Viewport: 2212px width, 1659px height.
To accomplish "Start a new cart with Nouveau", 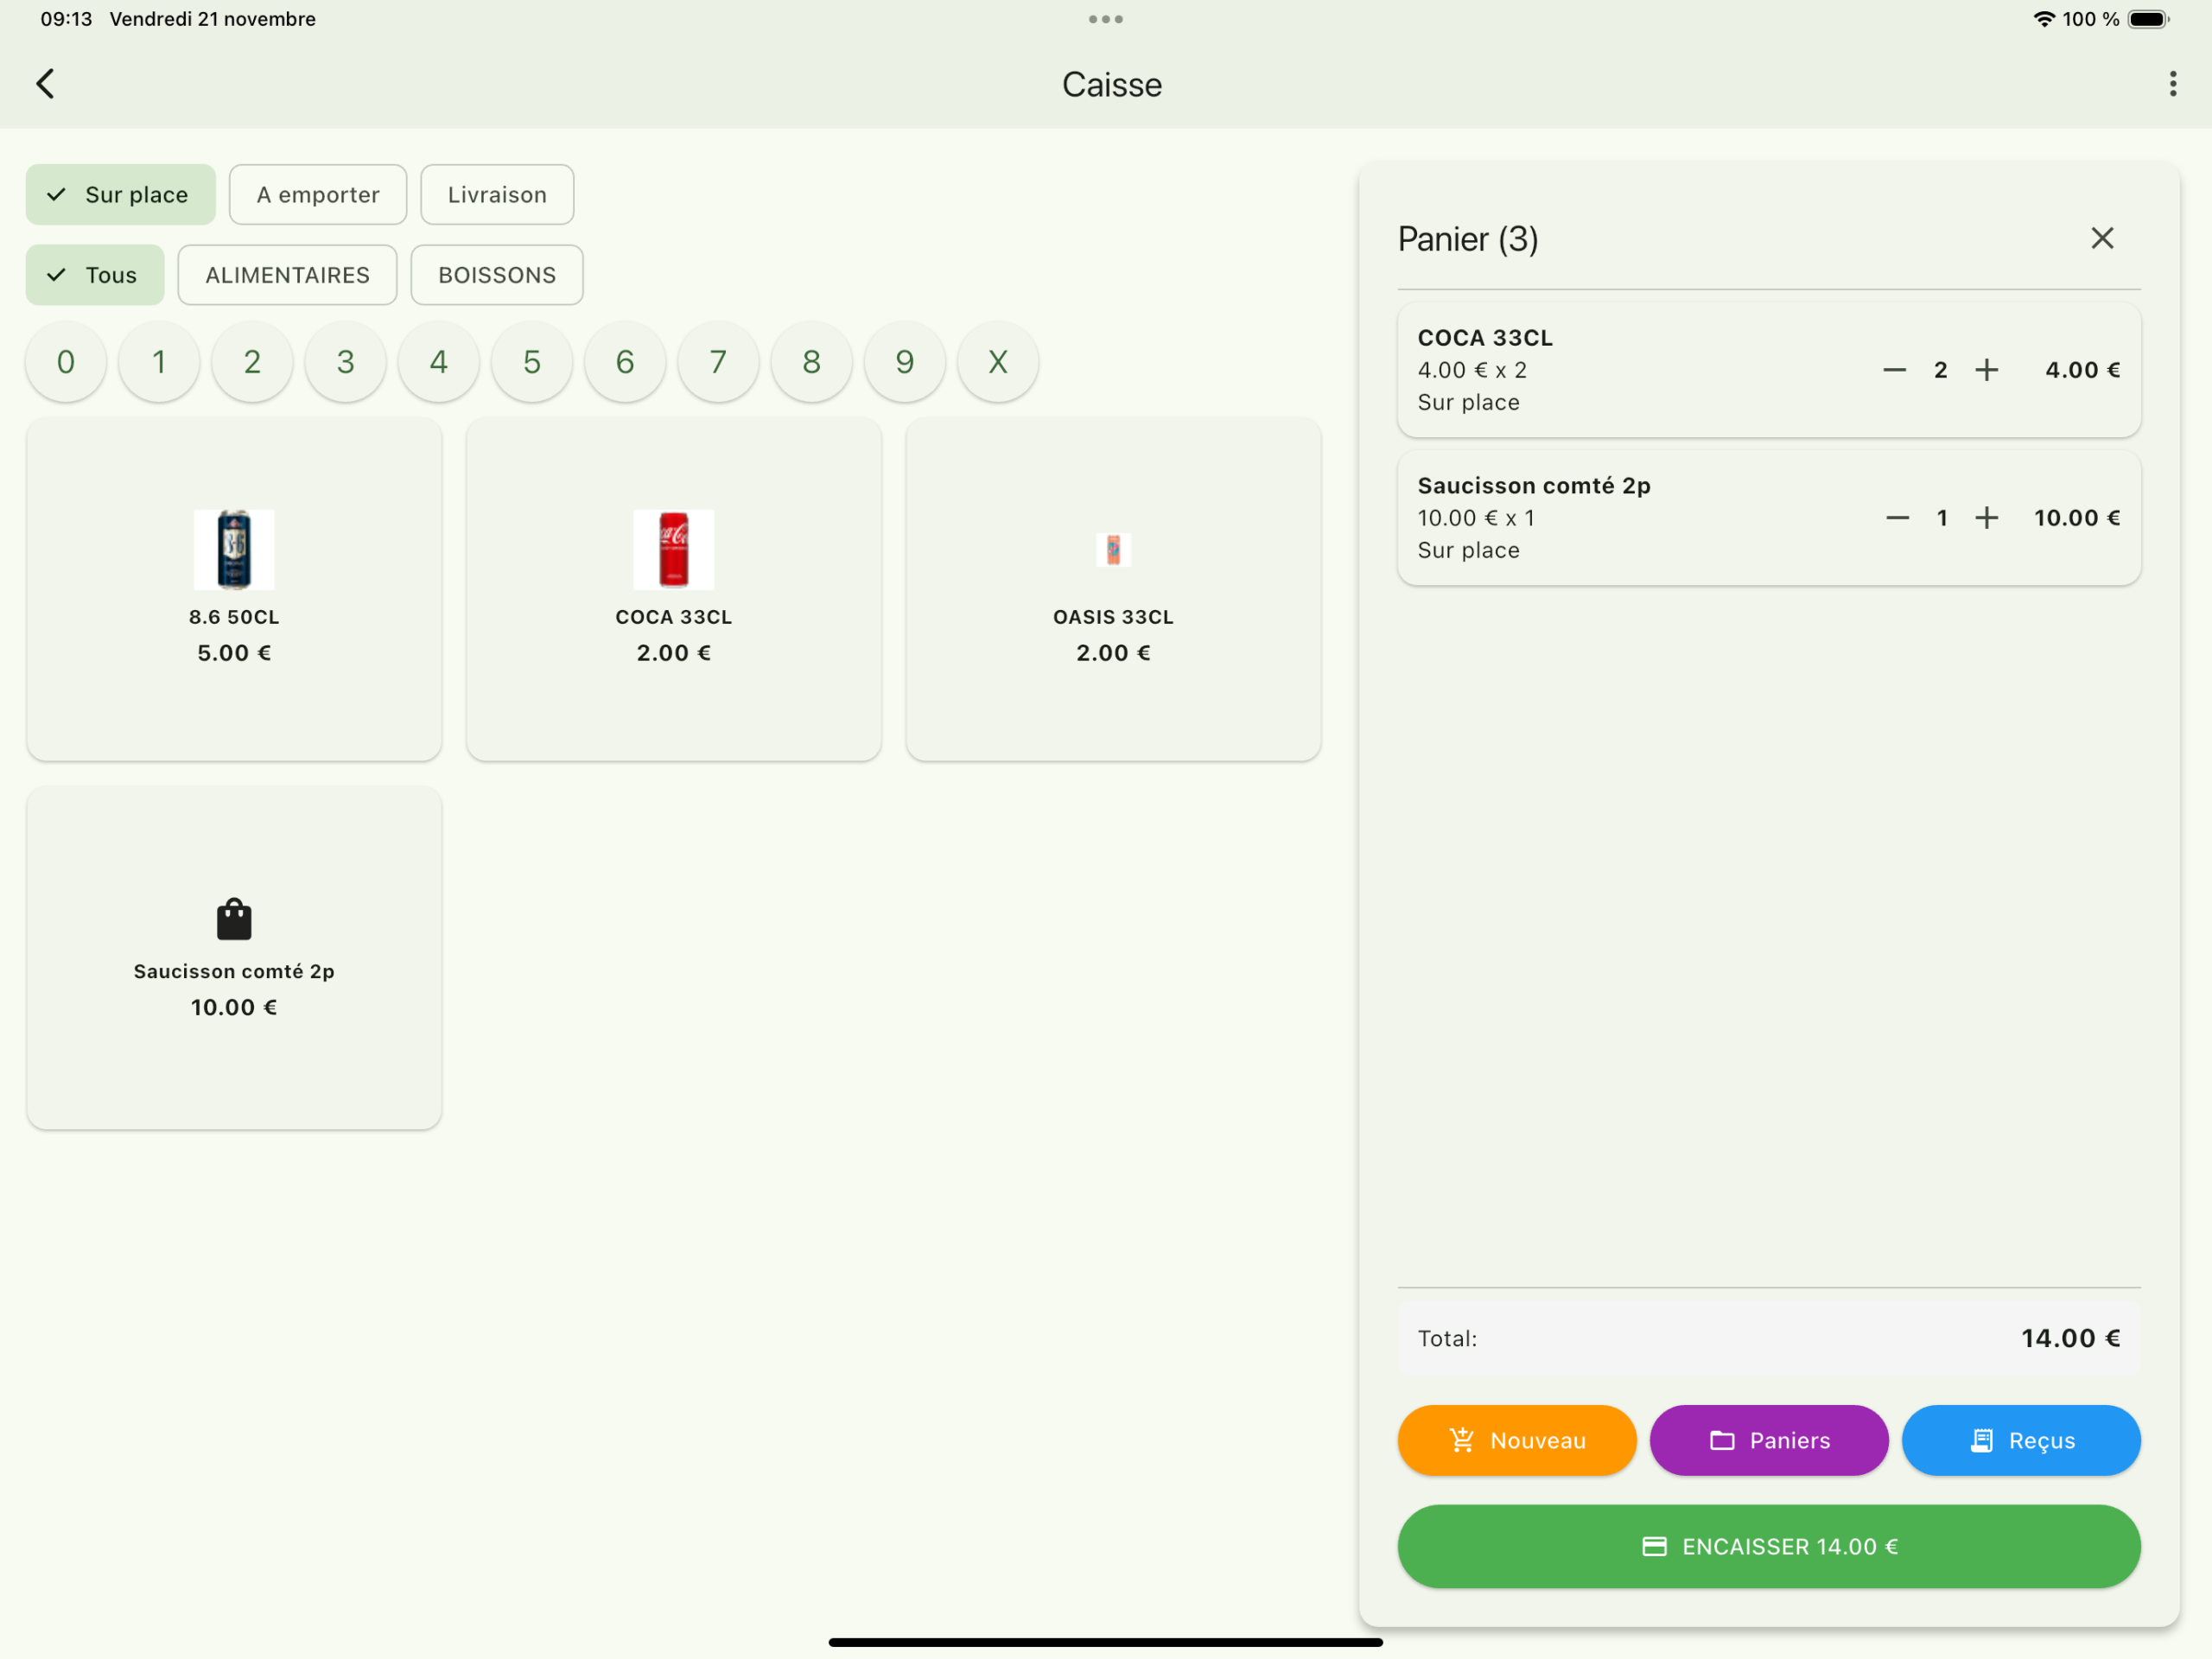I will [x=1516, y=1440].
